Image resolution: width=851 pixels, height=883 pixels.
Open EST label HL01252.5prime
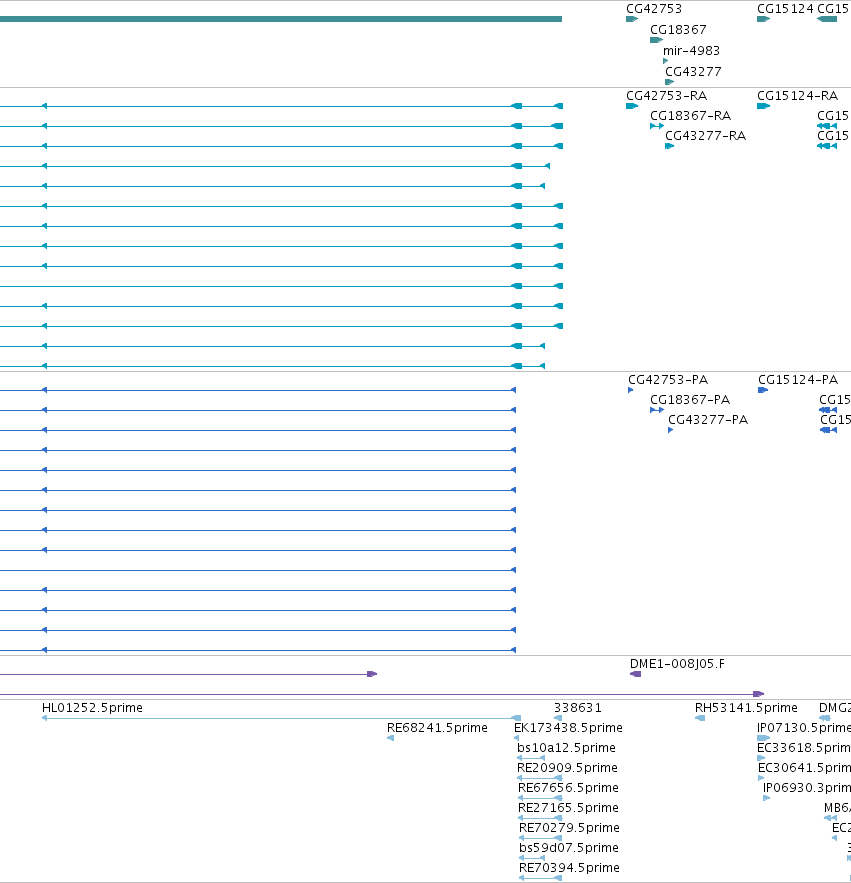point(92,707)
